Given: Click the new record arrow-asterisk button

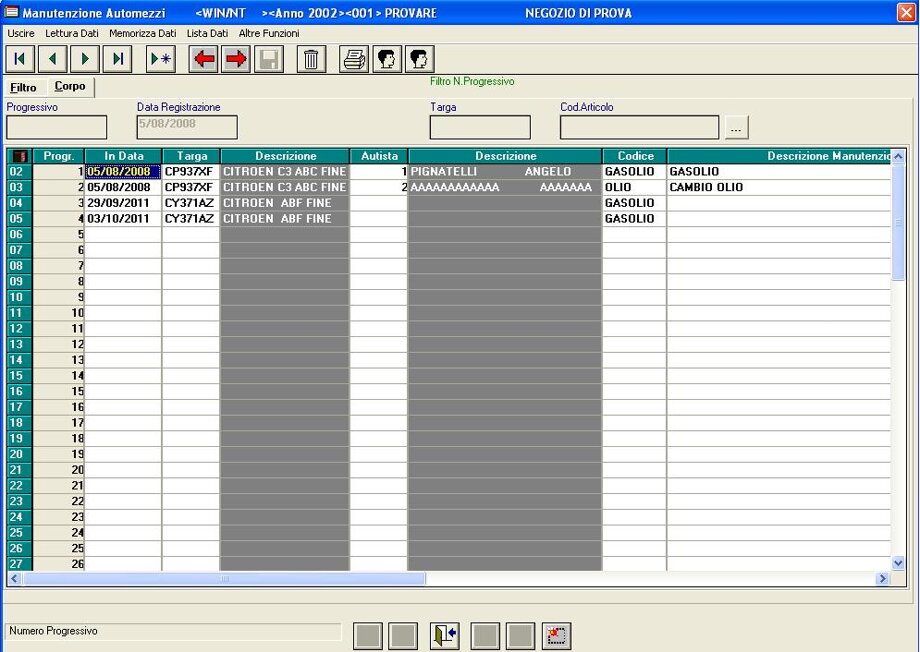Looking at the screenshot, I should (160, 59).
